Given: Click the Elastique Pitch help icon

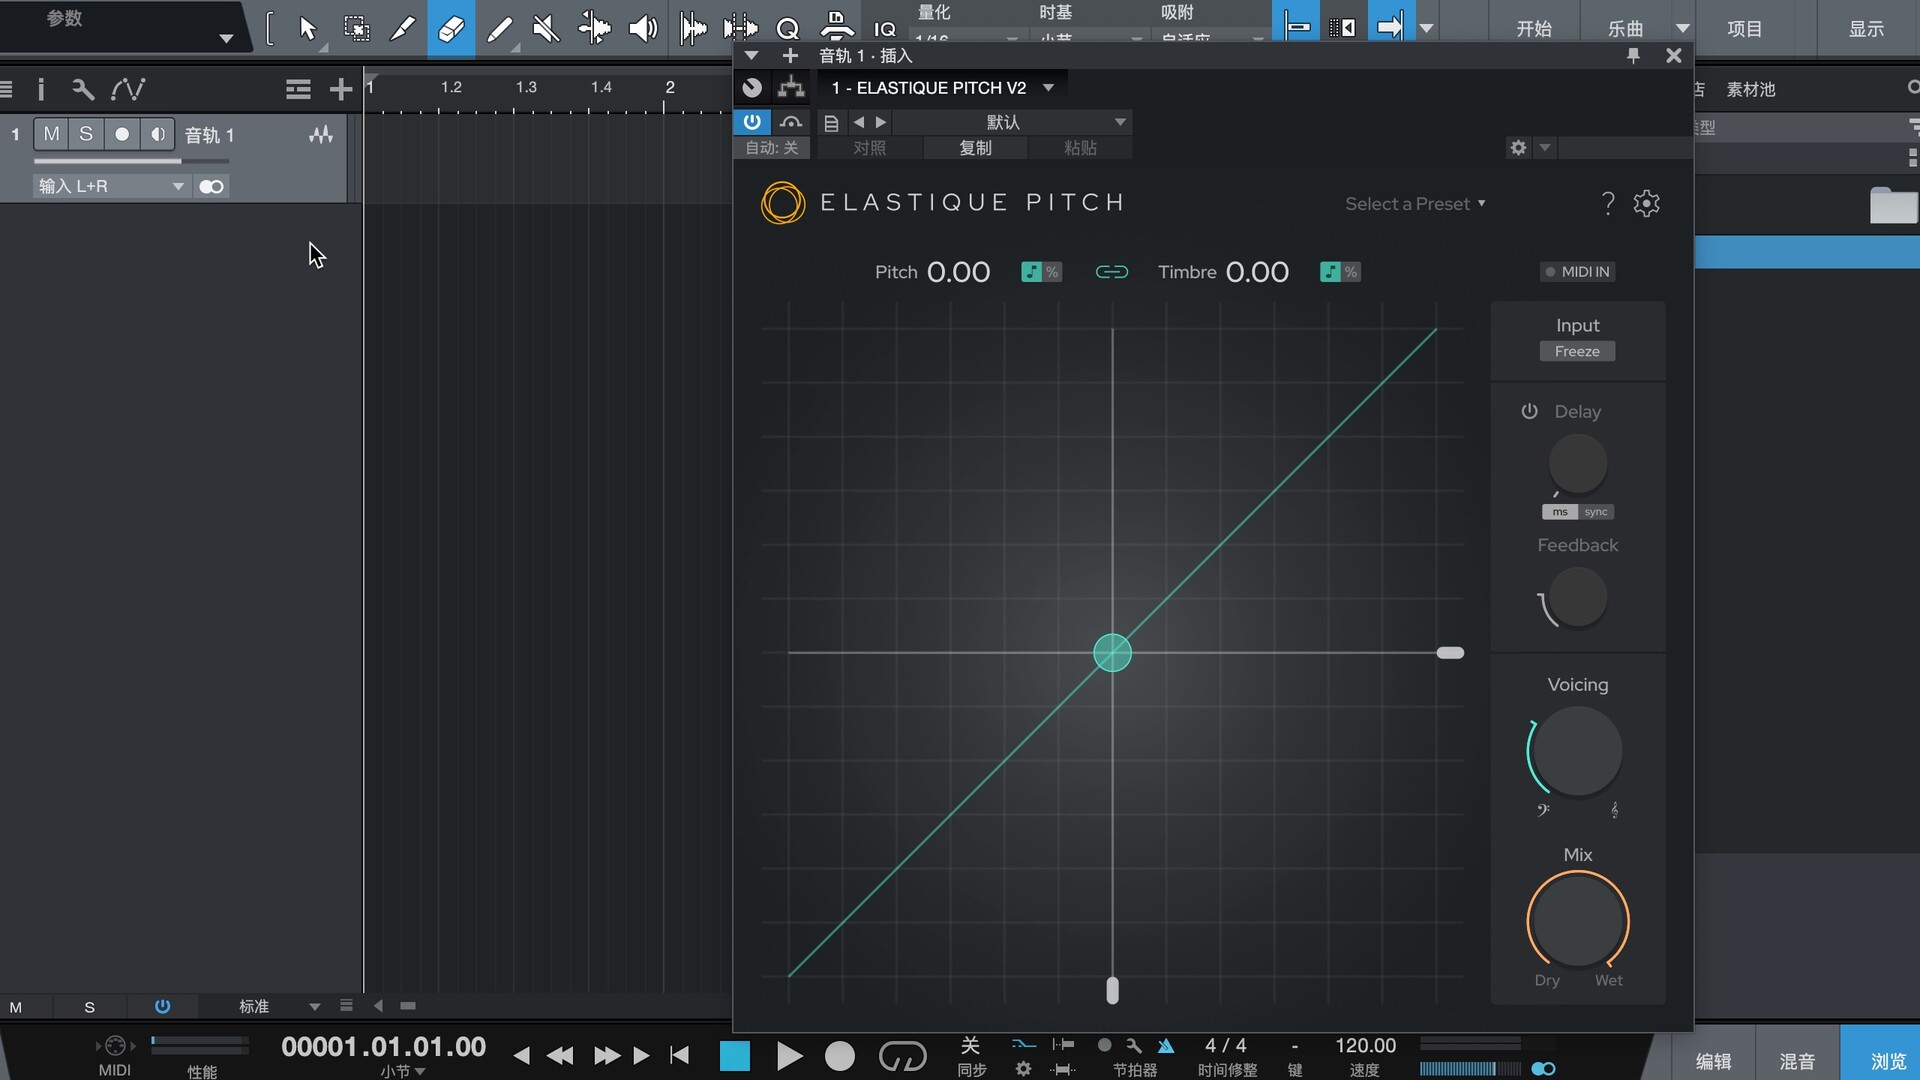Looking at the screenshot, I should pos(1607,203).
